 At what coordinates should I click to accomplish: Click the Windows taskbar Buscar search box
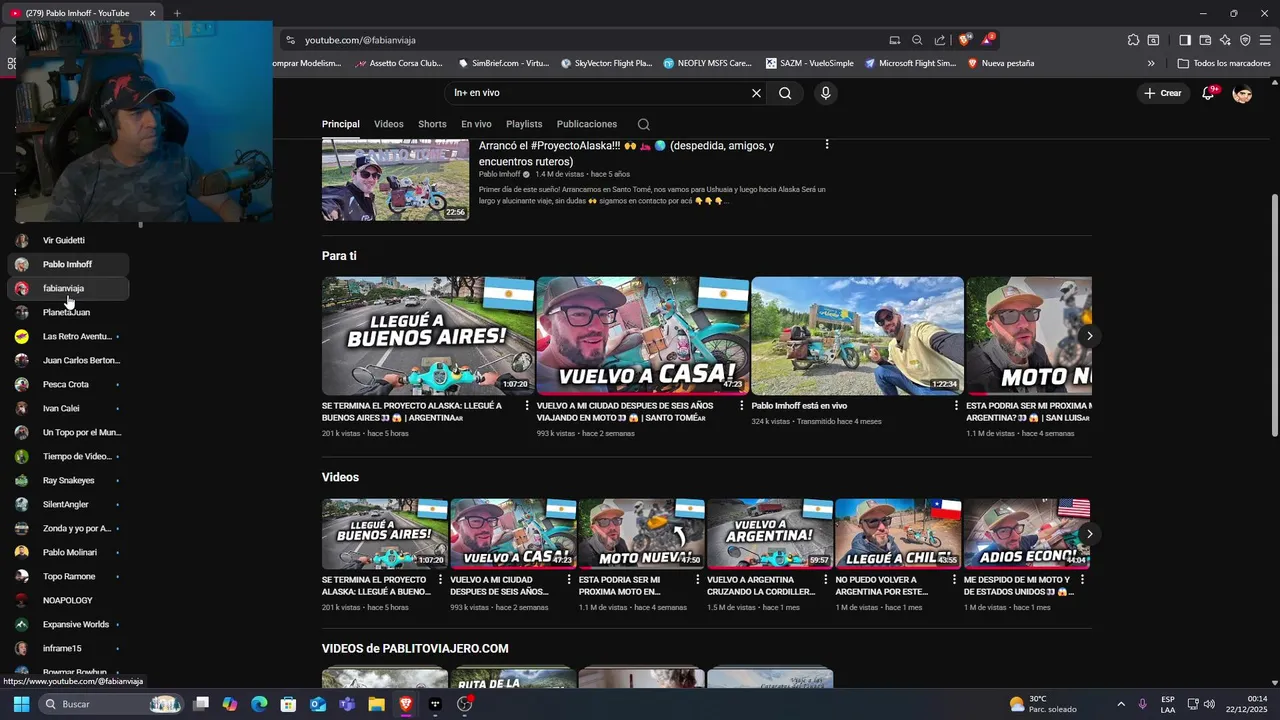tap(112, 704)
